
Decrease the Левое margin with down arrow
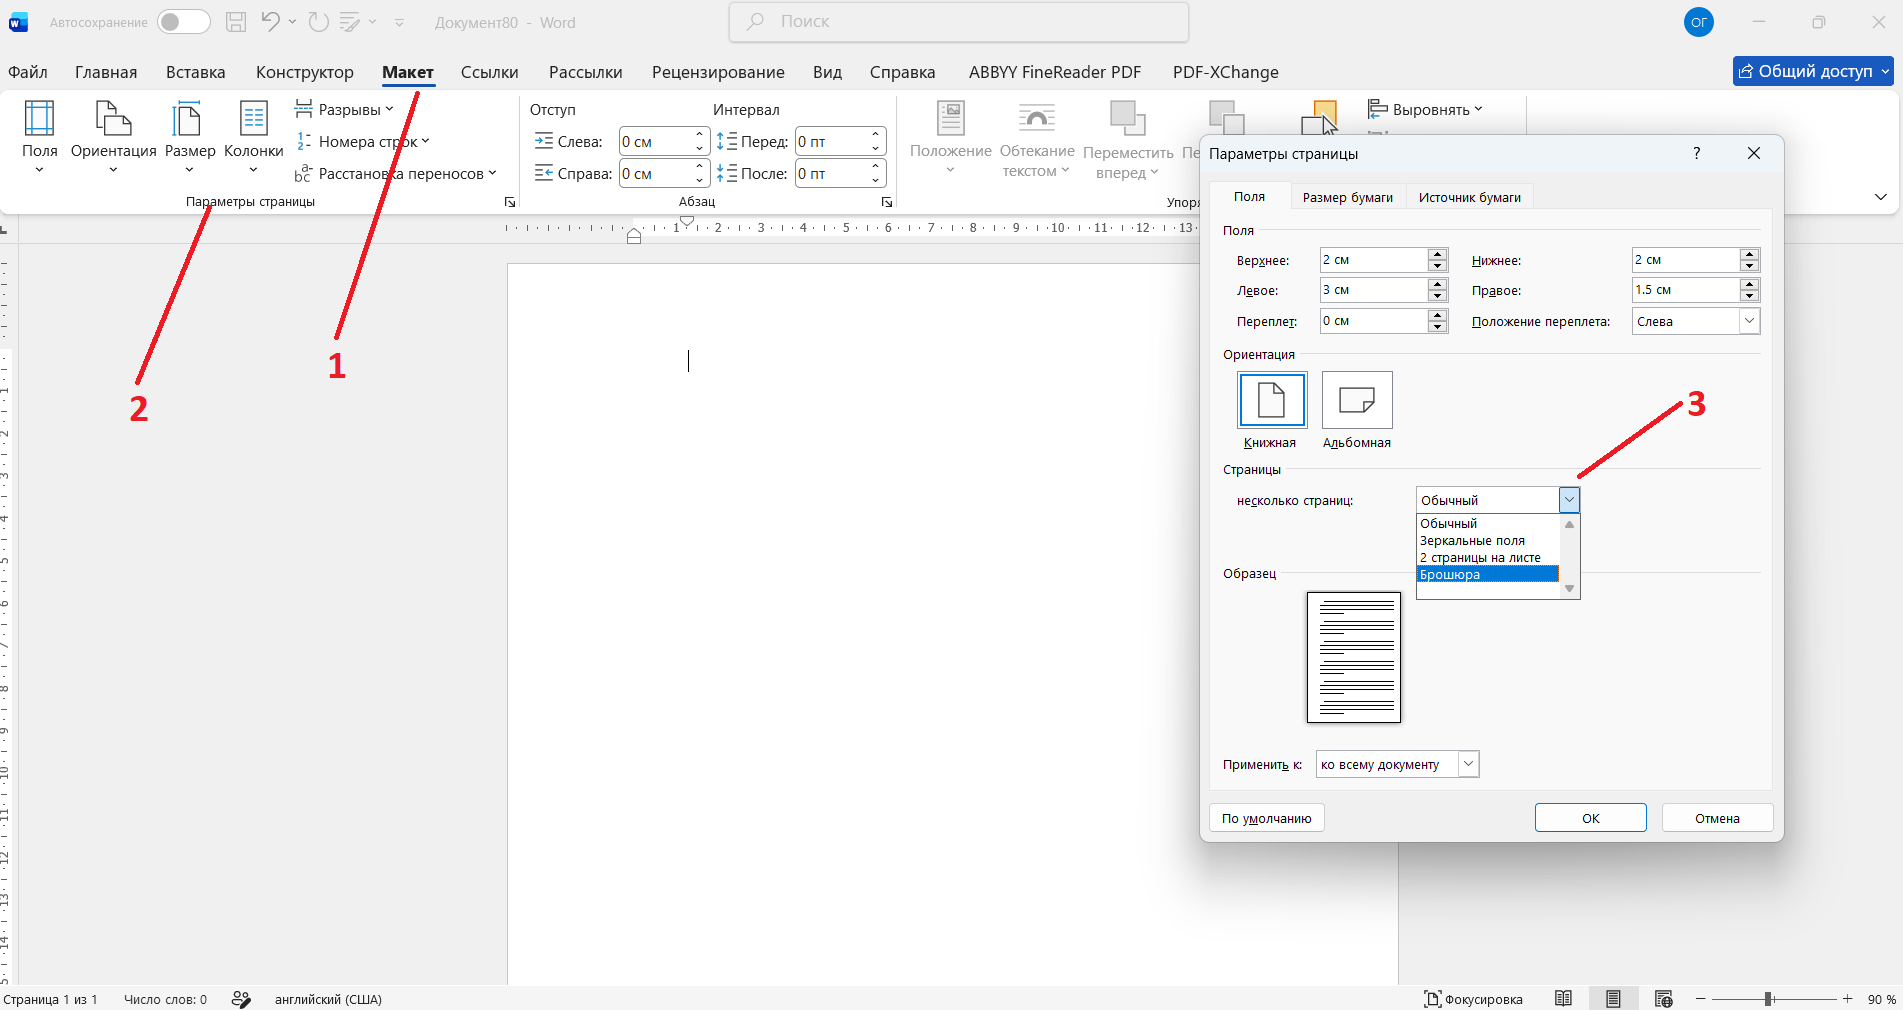(1437, 296)
